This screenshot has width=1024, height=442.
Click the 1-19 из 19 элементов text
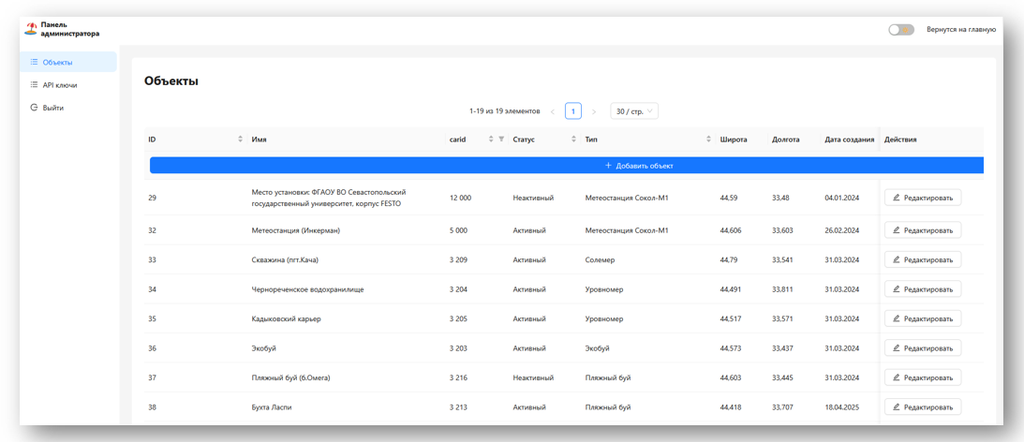pos(504,112)
